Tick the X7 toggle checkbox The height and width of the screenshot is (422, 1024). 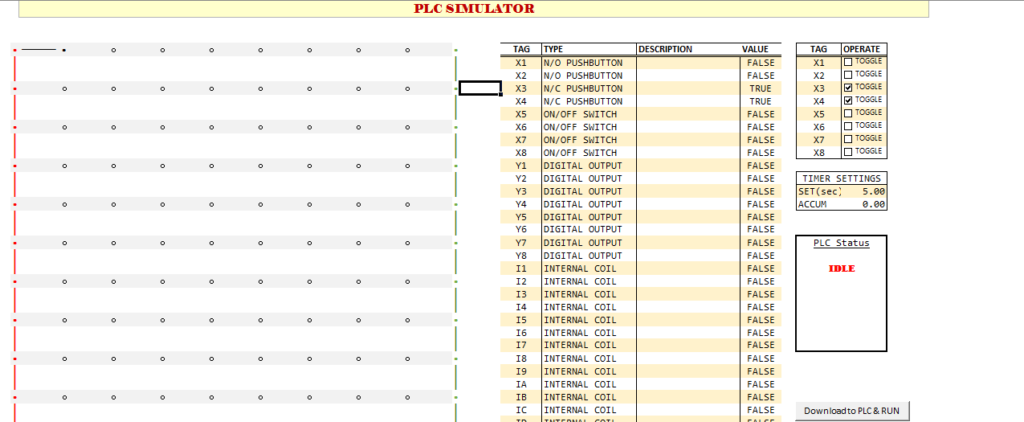tap(849, 139)
